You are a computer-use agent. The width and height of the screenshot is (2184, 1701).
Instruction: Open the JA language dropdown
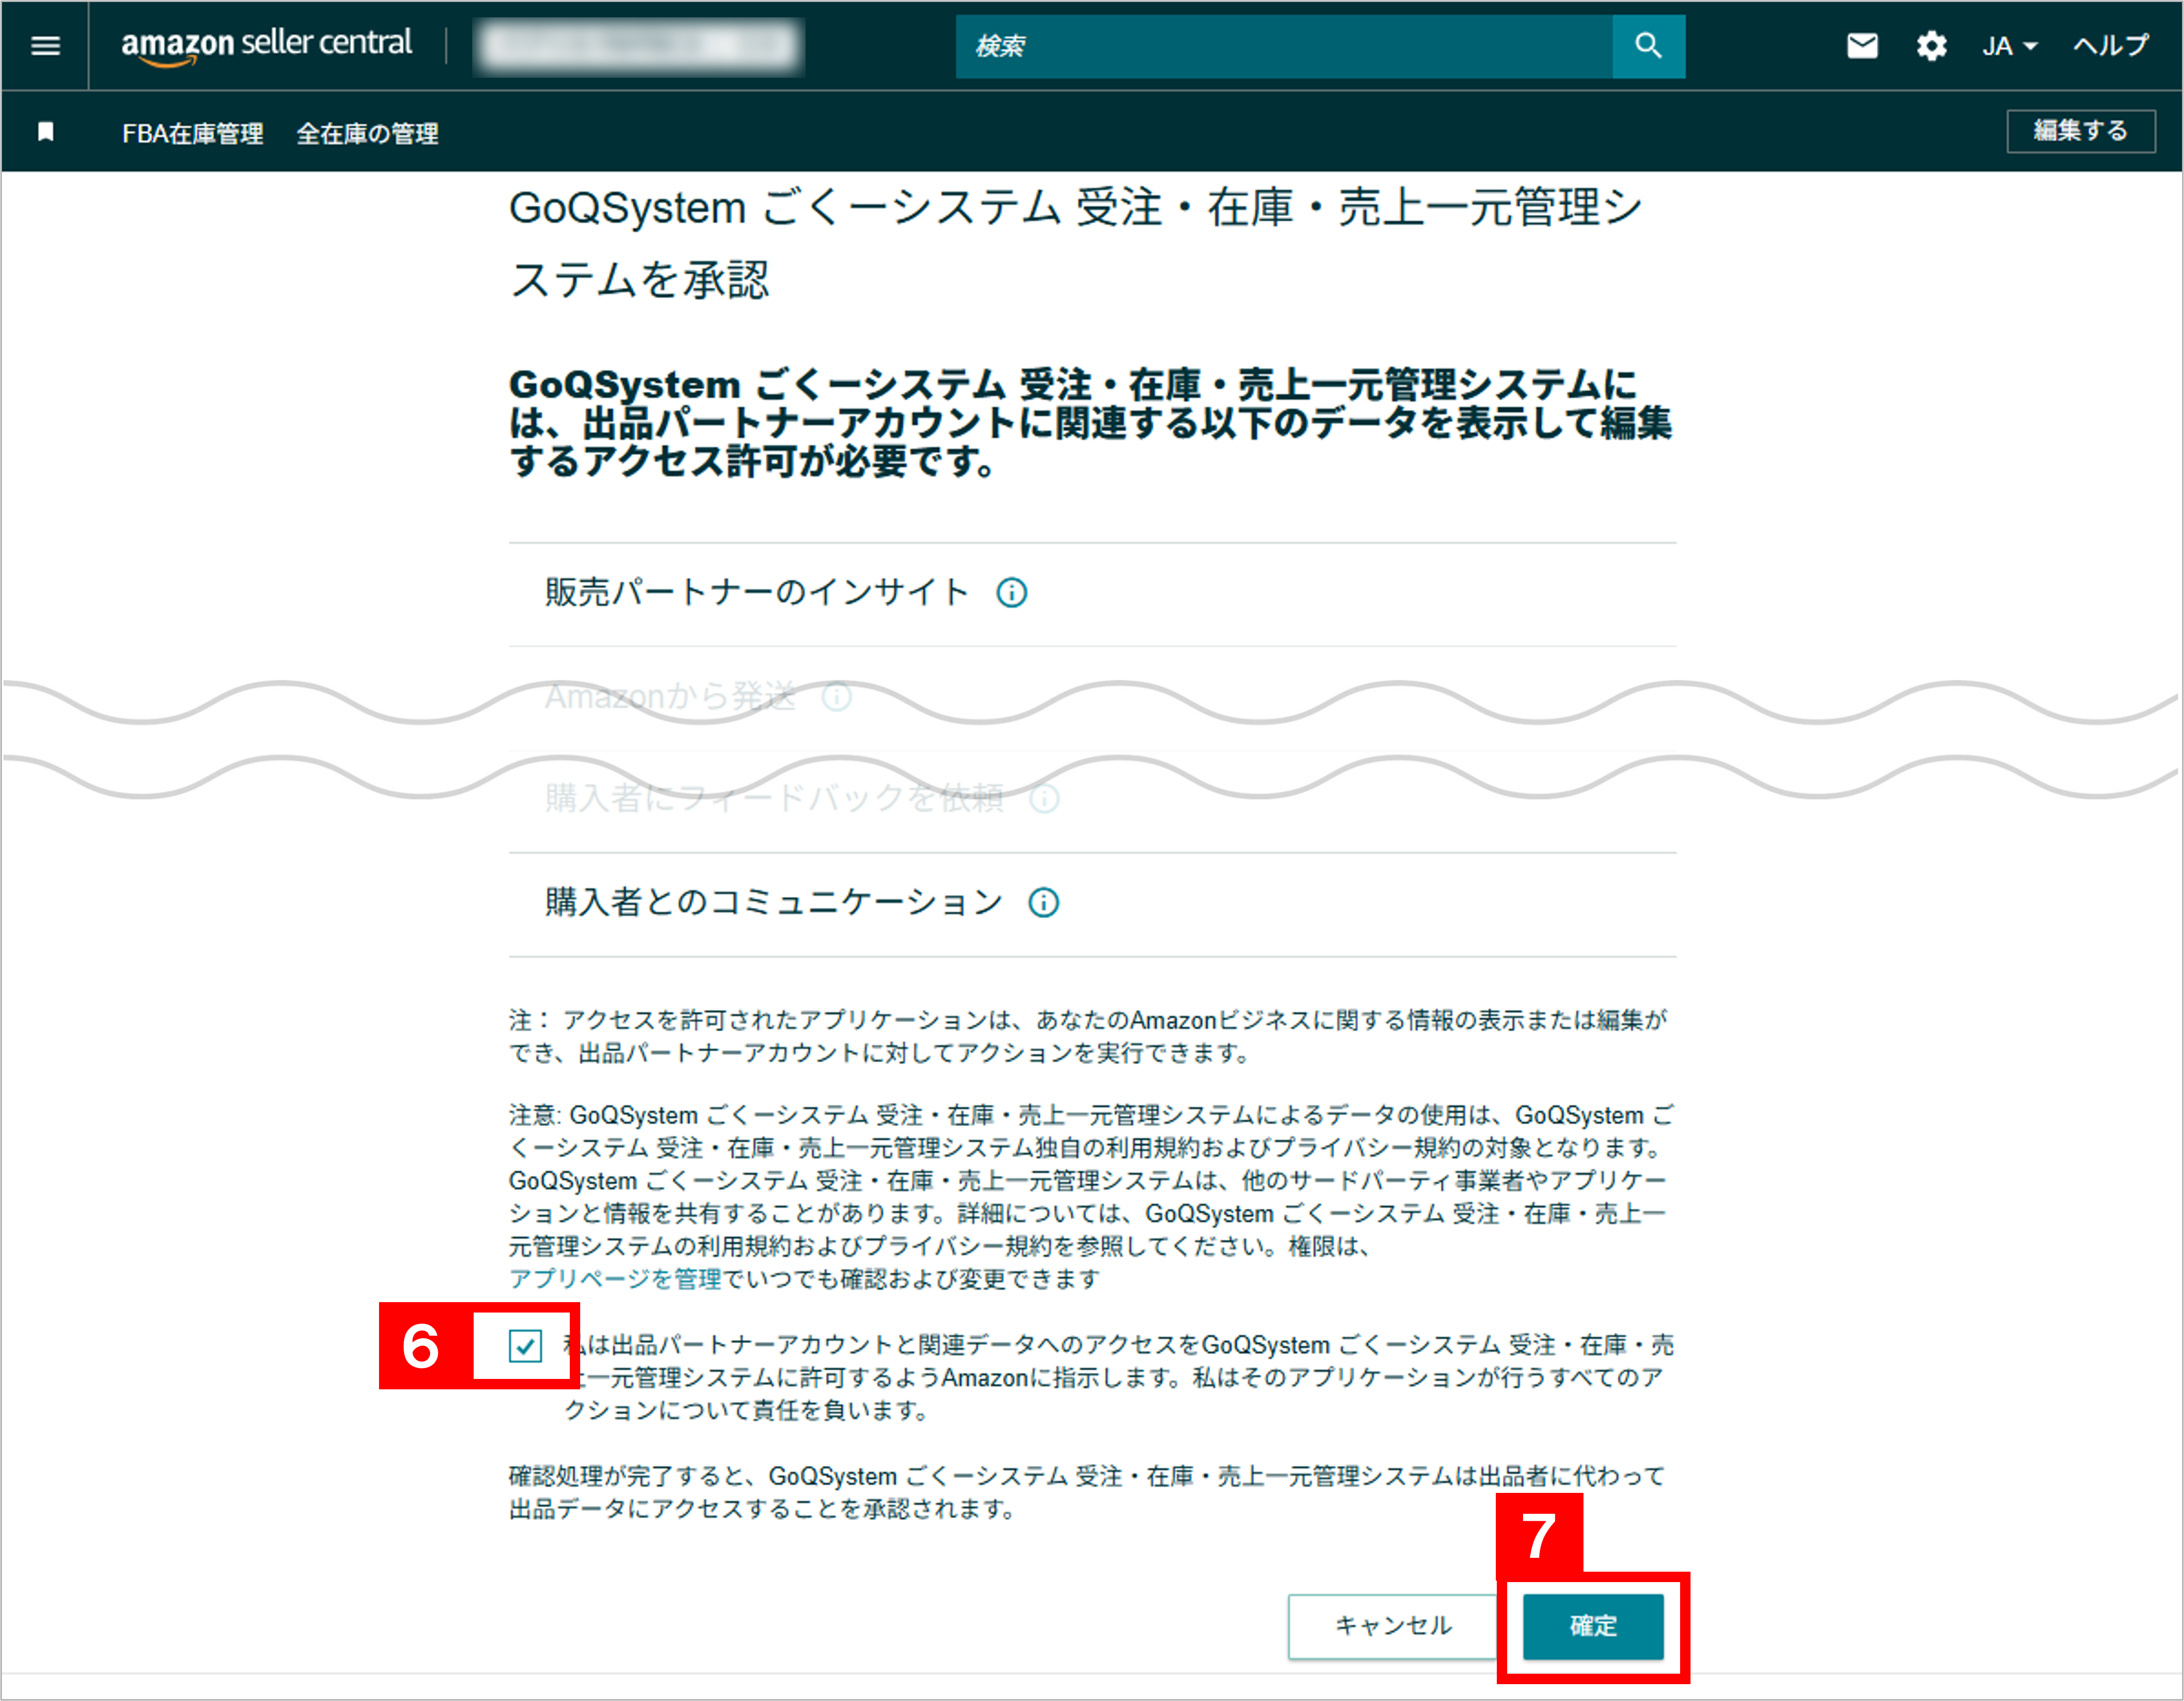pyautogui.click(x=2009, y=46)
